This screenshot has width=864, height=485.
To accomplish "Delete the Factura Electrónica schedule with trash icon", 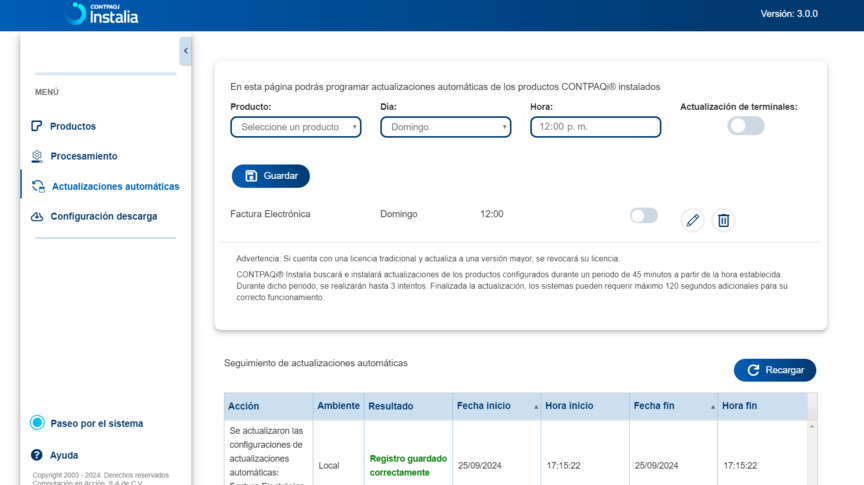I will pos(723,220).
